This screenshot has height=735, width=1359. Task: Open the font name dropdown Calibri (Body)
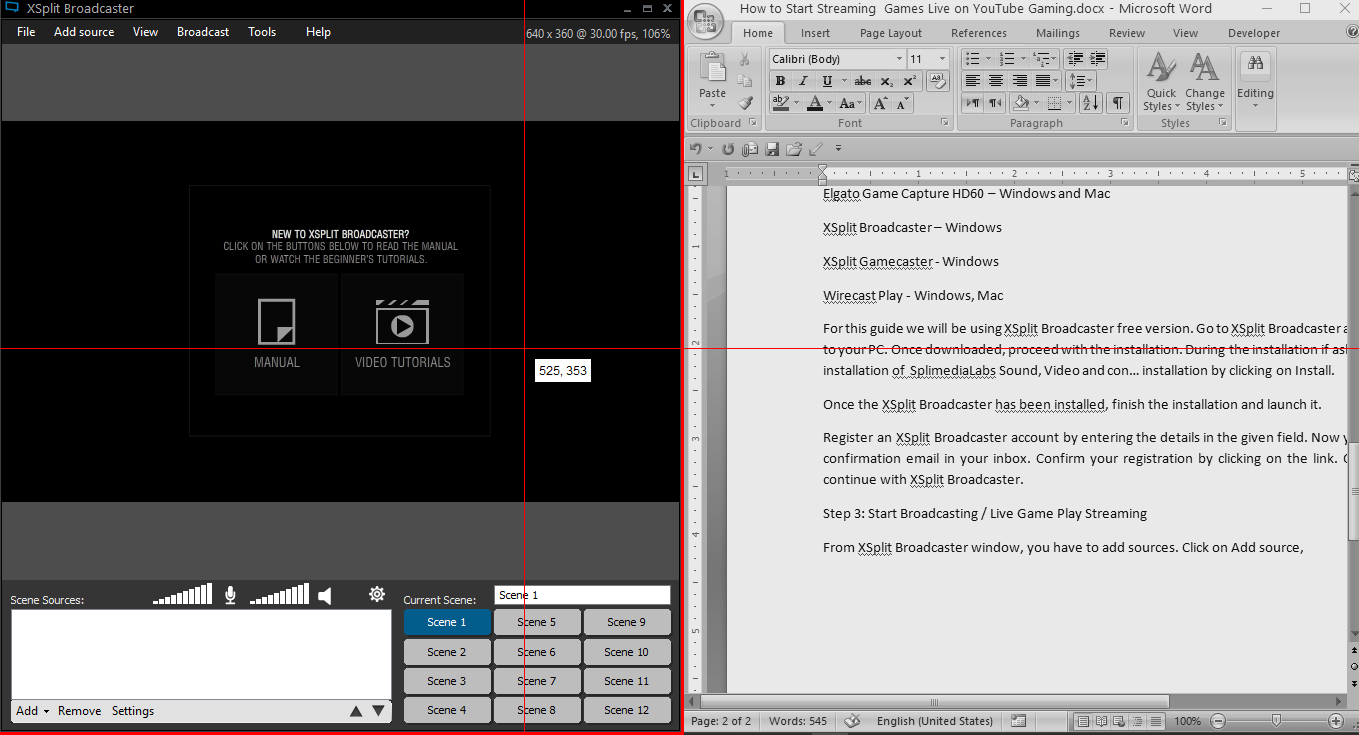899,59
